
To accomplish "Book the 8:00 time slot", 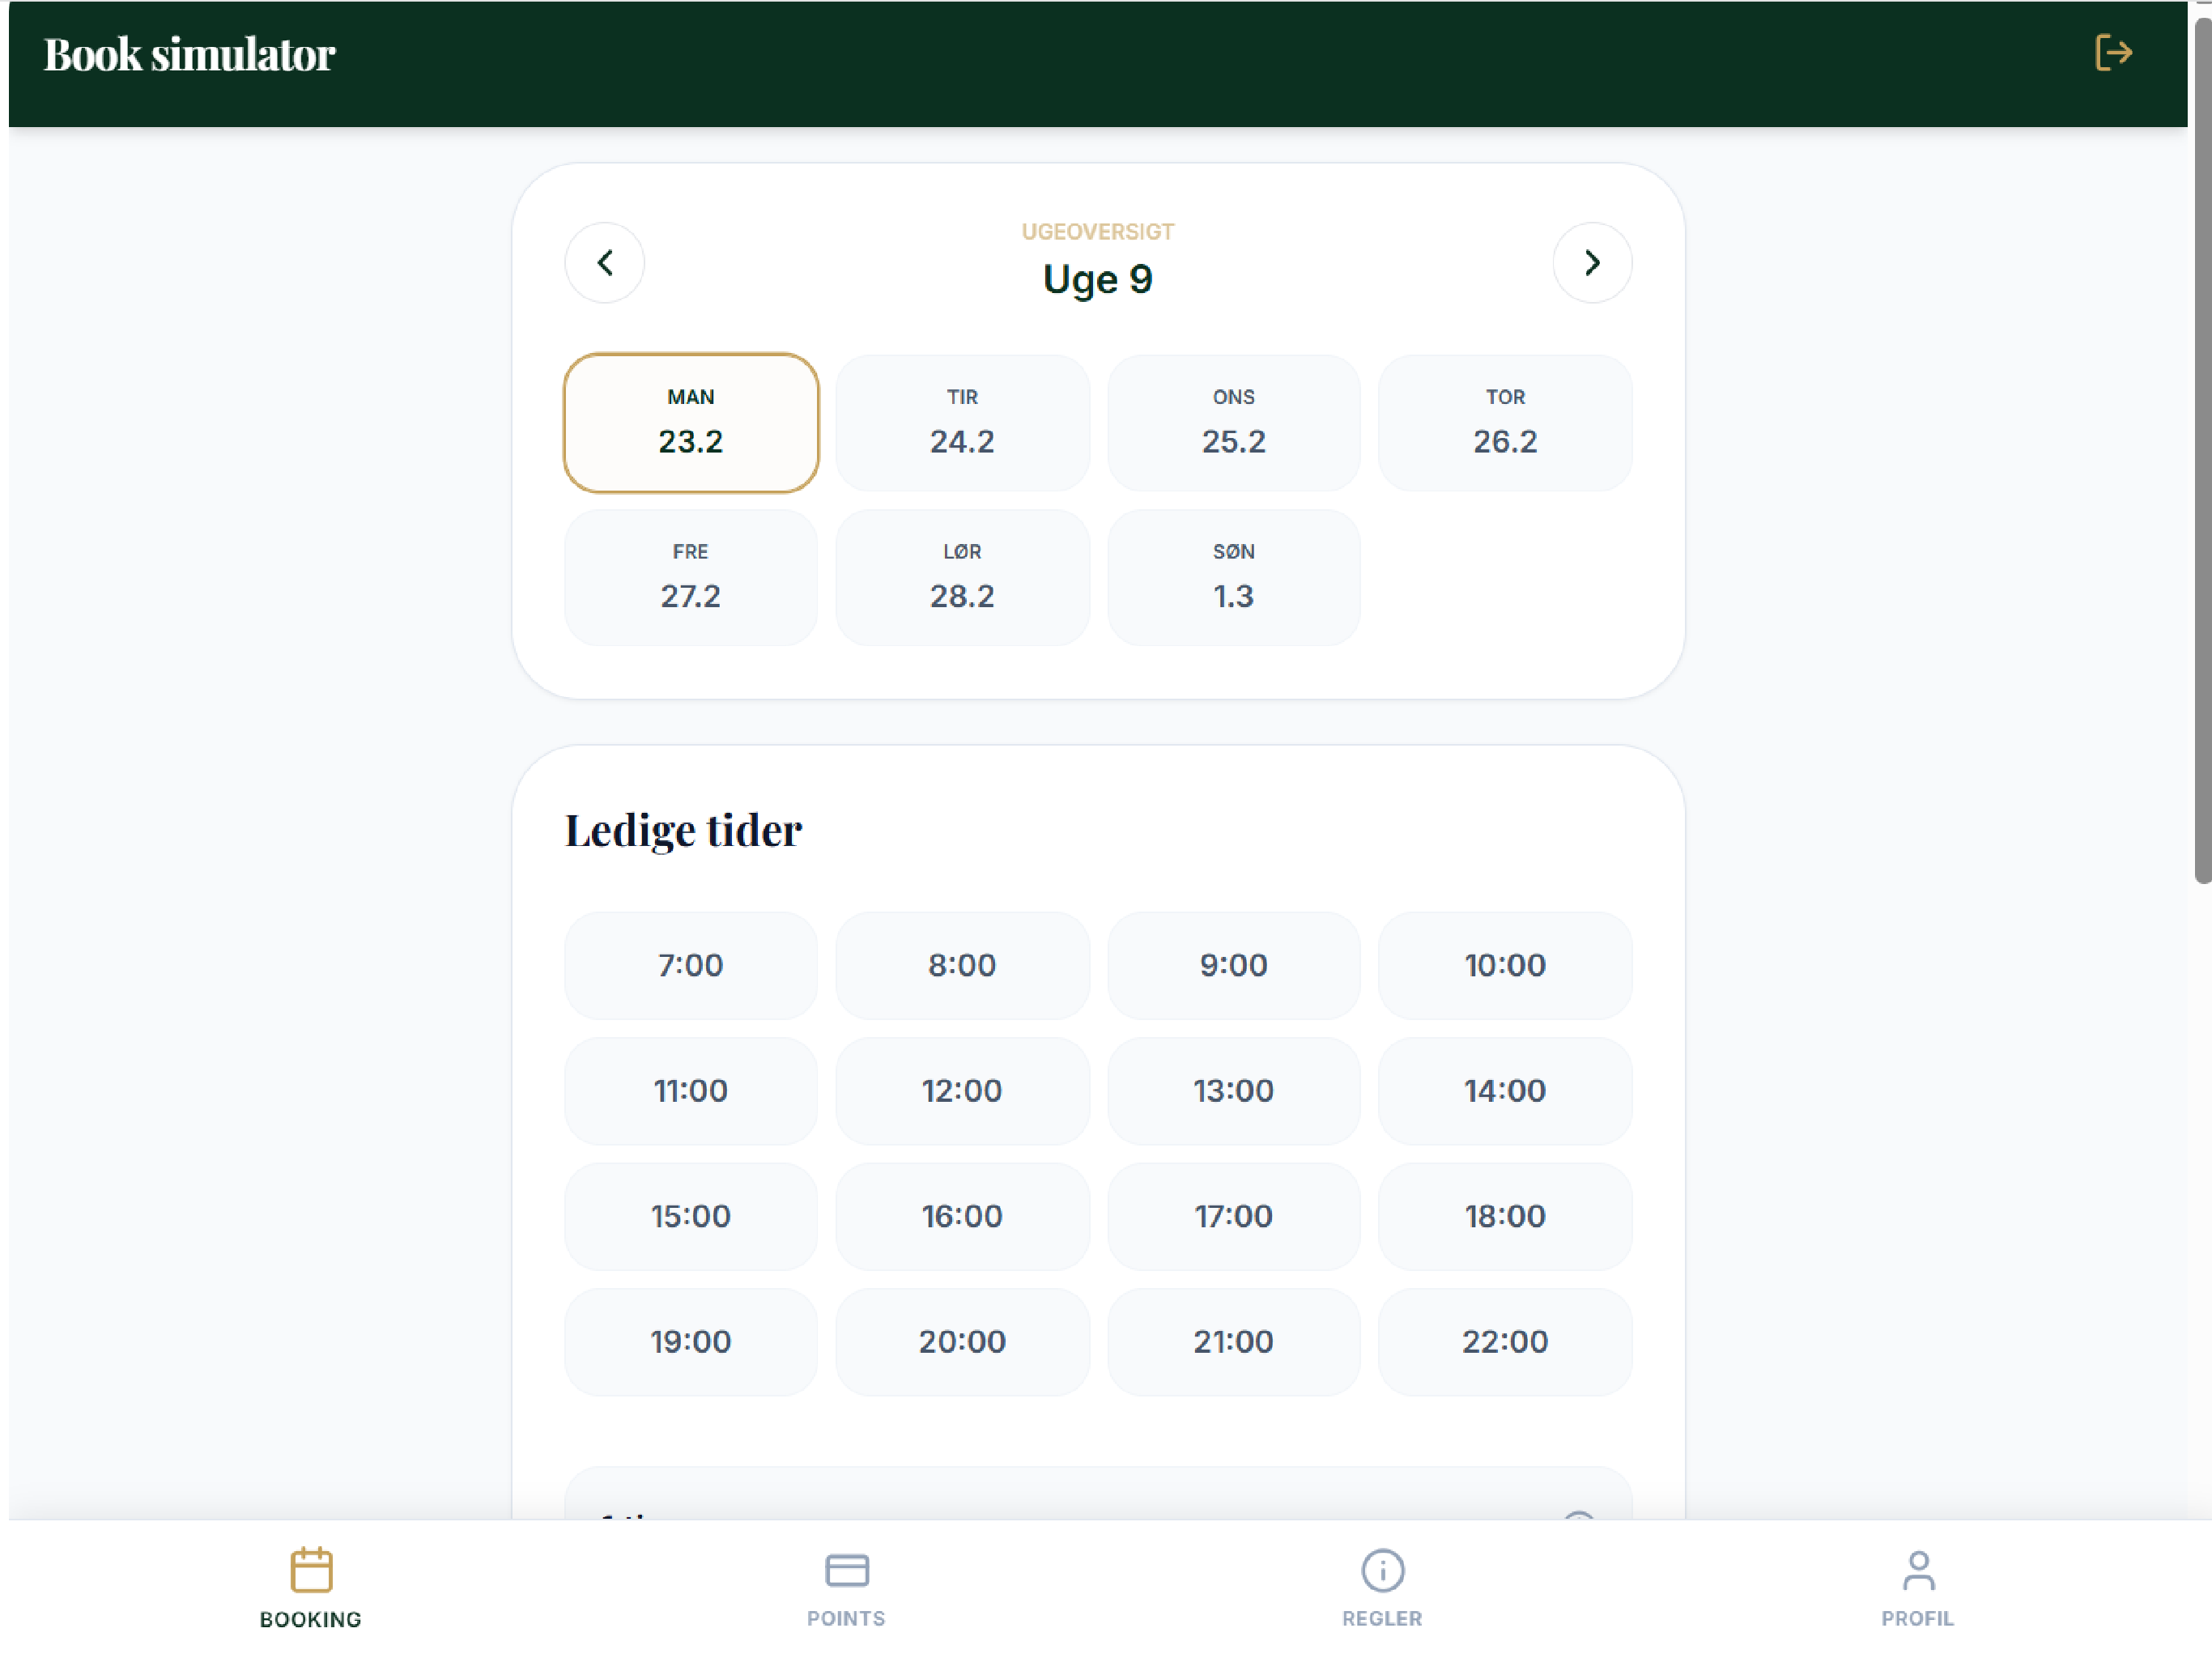I will pos(962,965).
